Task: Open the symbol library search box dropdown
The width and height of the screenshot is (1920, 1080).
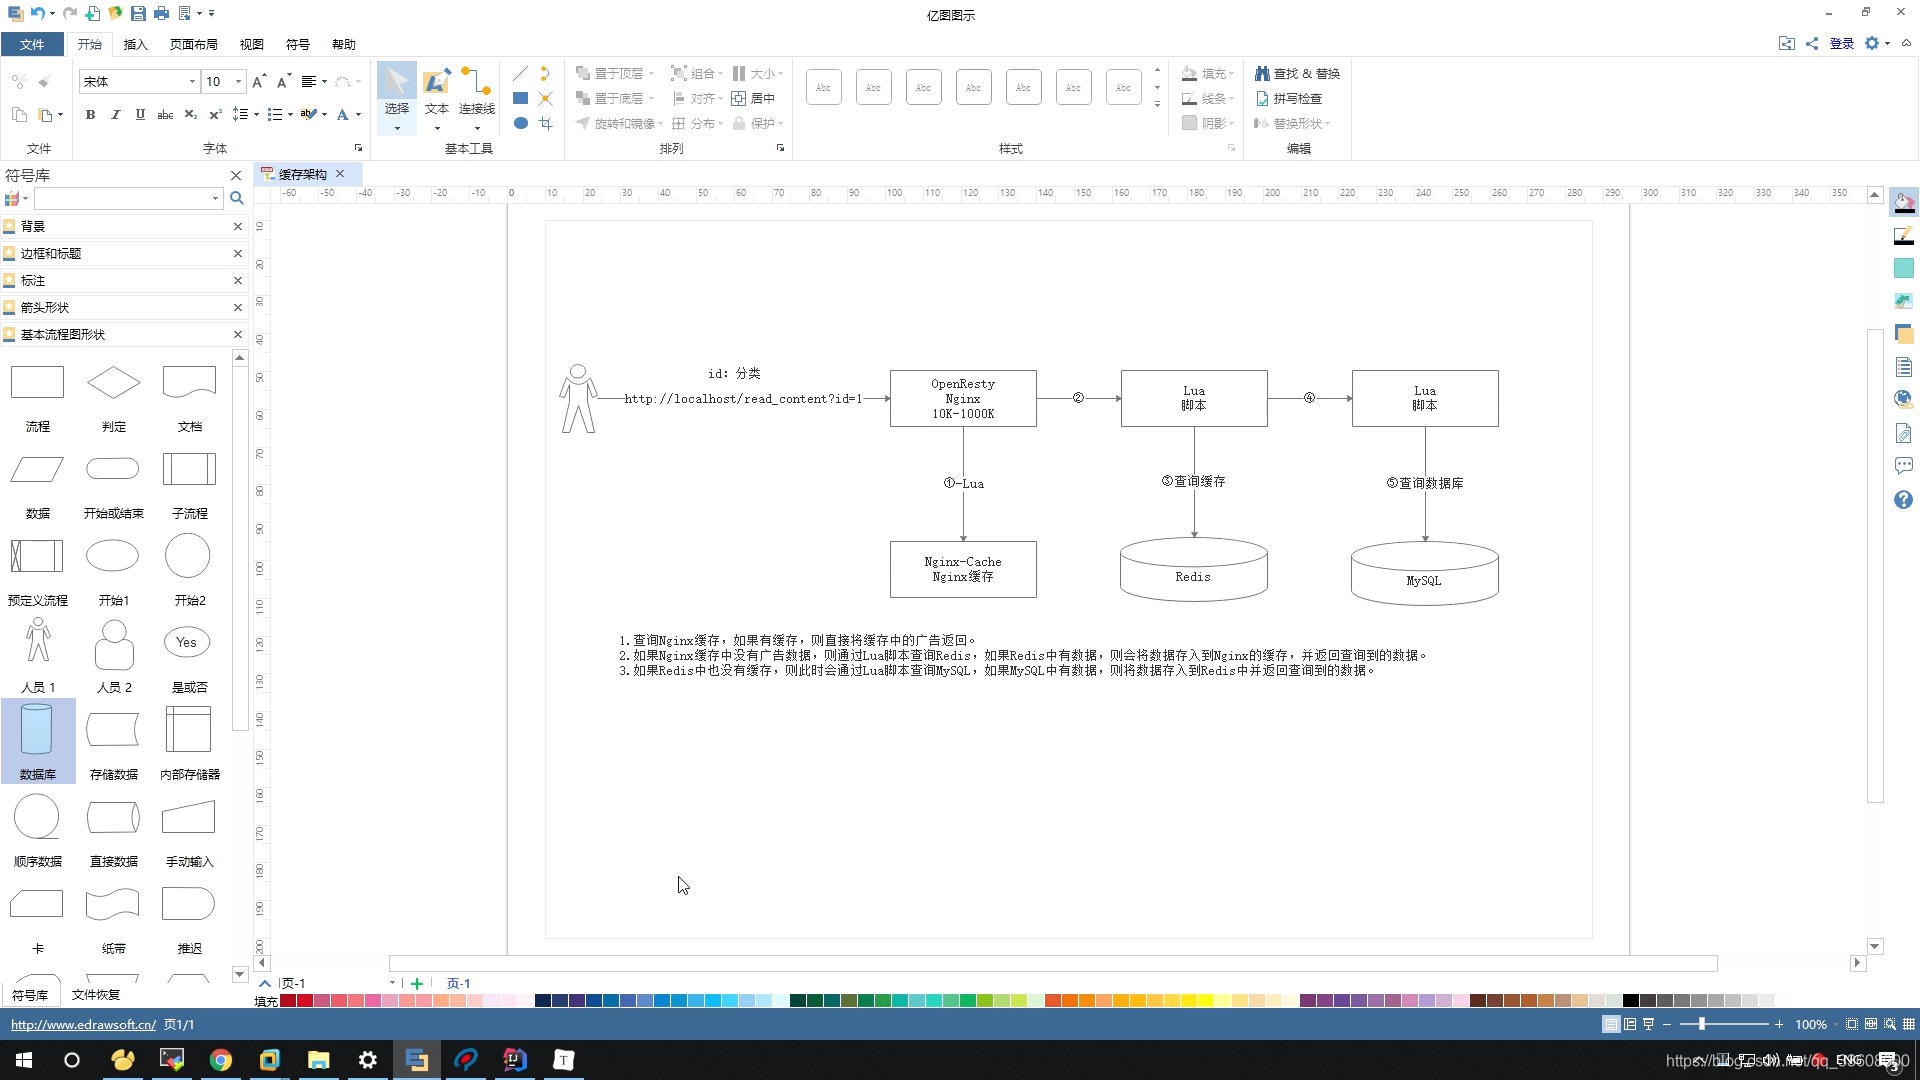Action: [215, 198]
